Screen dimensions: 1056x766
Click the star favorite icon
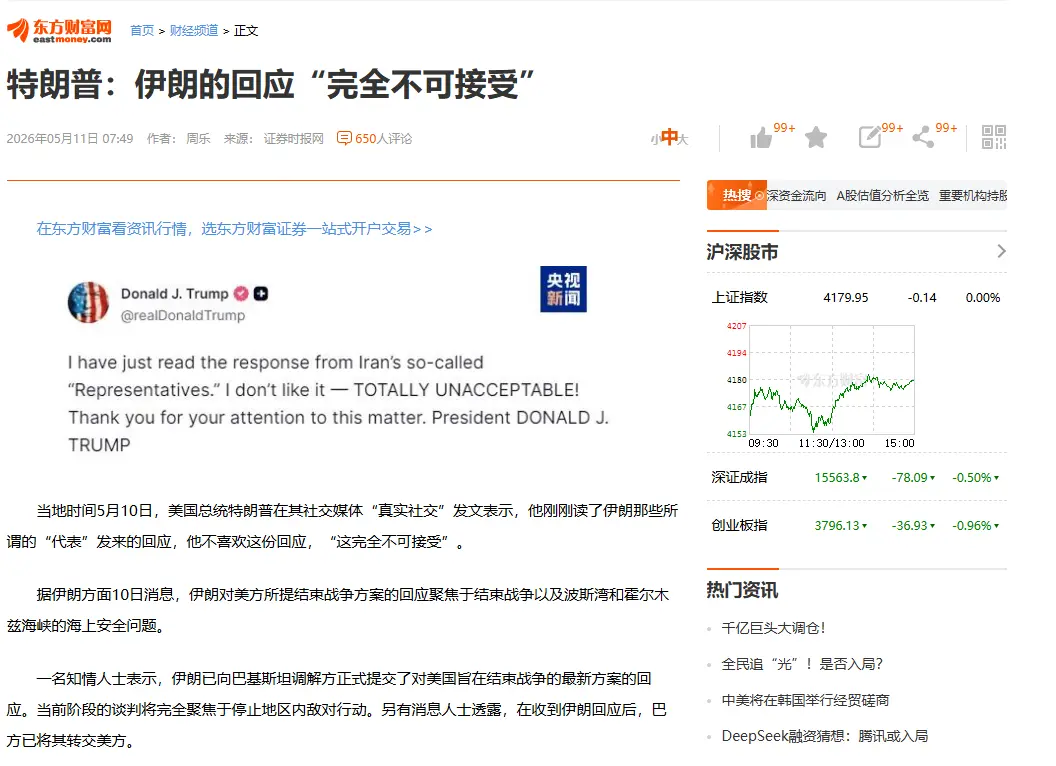click(816, 137)
